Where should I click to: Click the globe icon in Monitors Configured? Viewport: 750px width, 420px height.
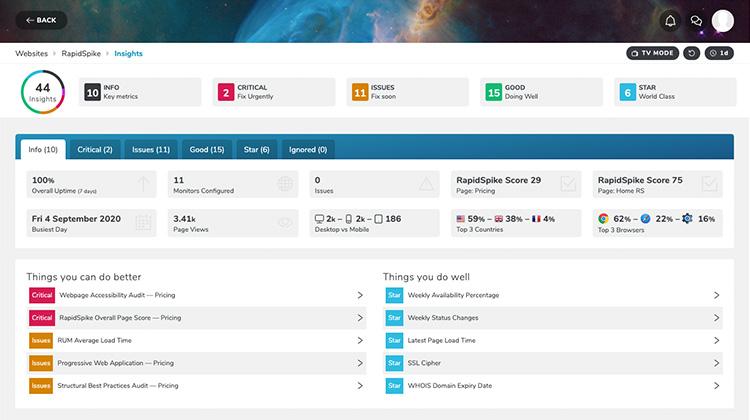tap(285, 184)
